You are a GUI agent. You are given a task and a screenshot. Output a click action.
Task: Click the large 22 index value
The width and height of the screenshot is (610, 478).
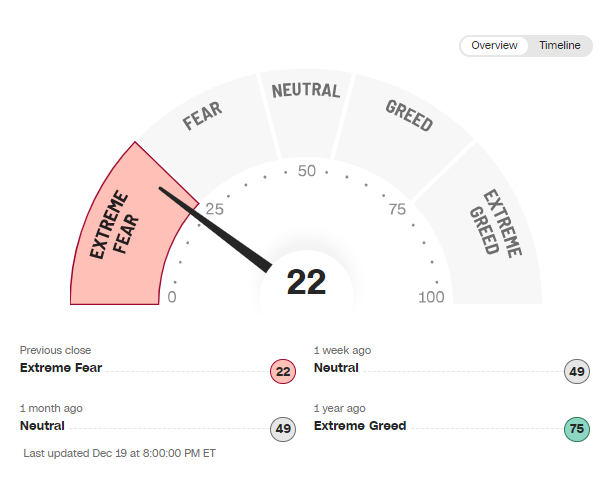pos(306,283)
